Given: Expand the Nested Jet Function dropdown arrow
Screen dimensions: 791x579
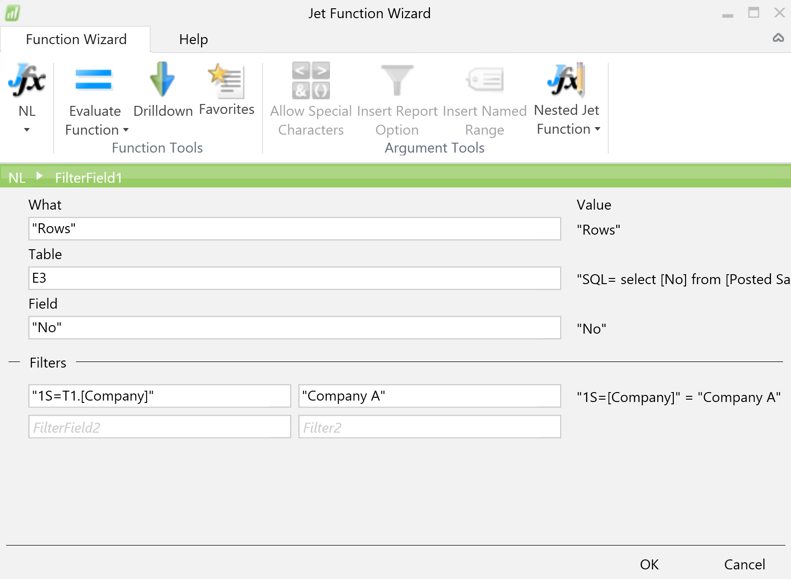Looking at the screenshot, I should pyautogui.click(x=597, y=129).
